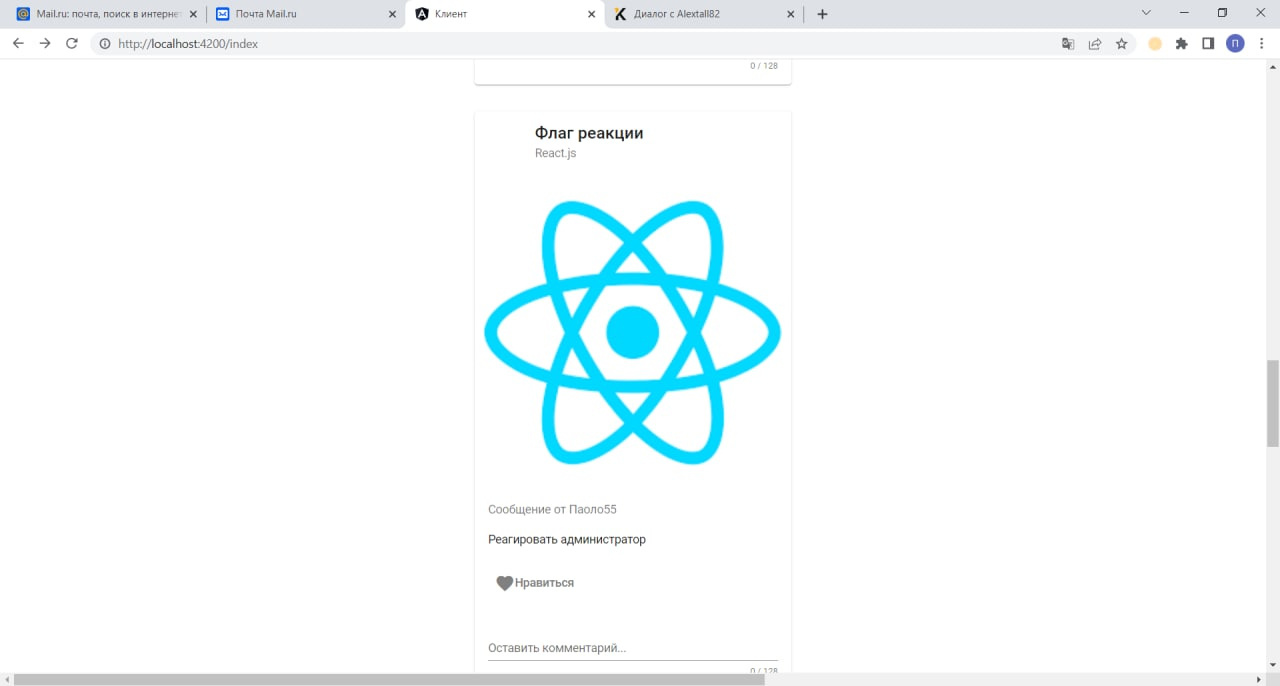This screenshot has width=1280, height=686.
Task: Click the horizontal scrollbar right arrow
Action: pos(1260,679)
